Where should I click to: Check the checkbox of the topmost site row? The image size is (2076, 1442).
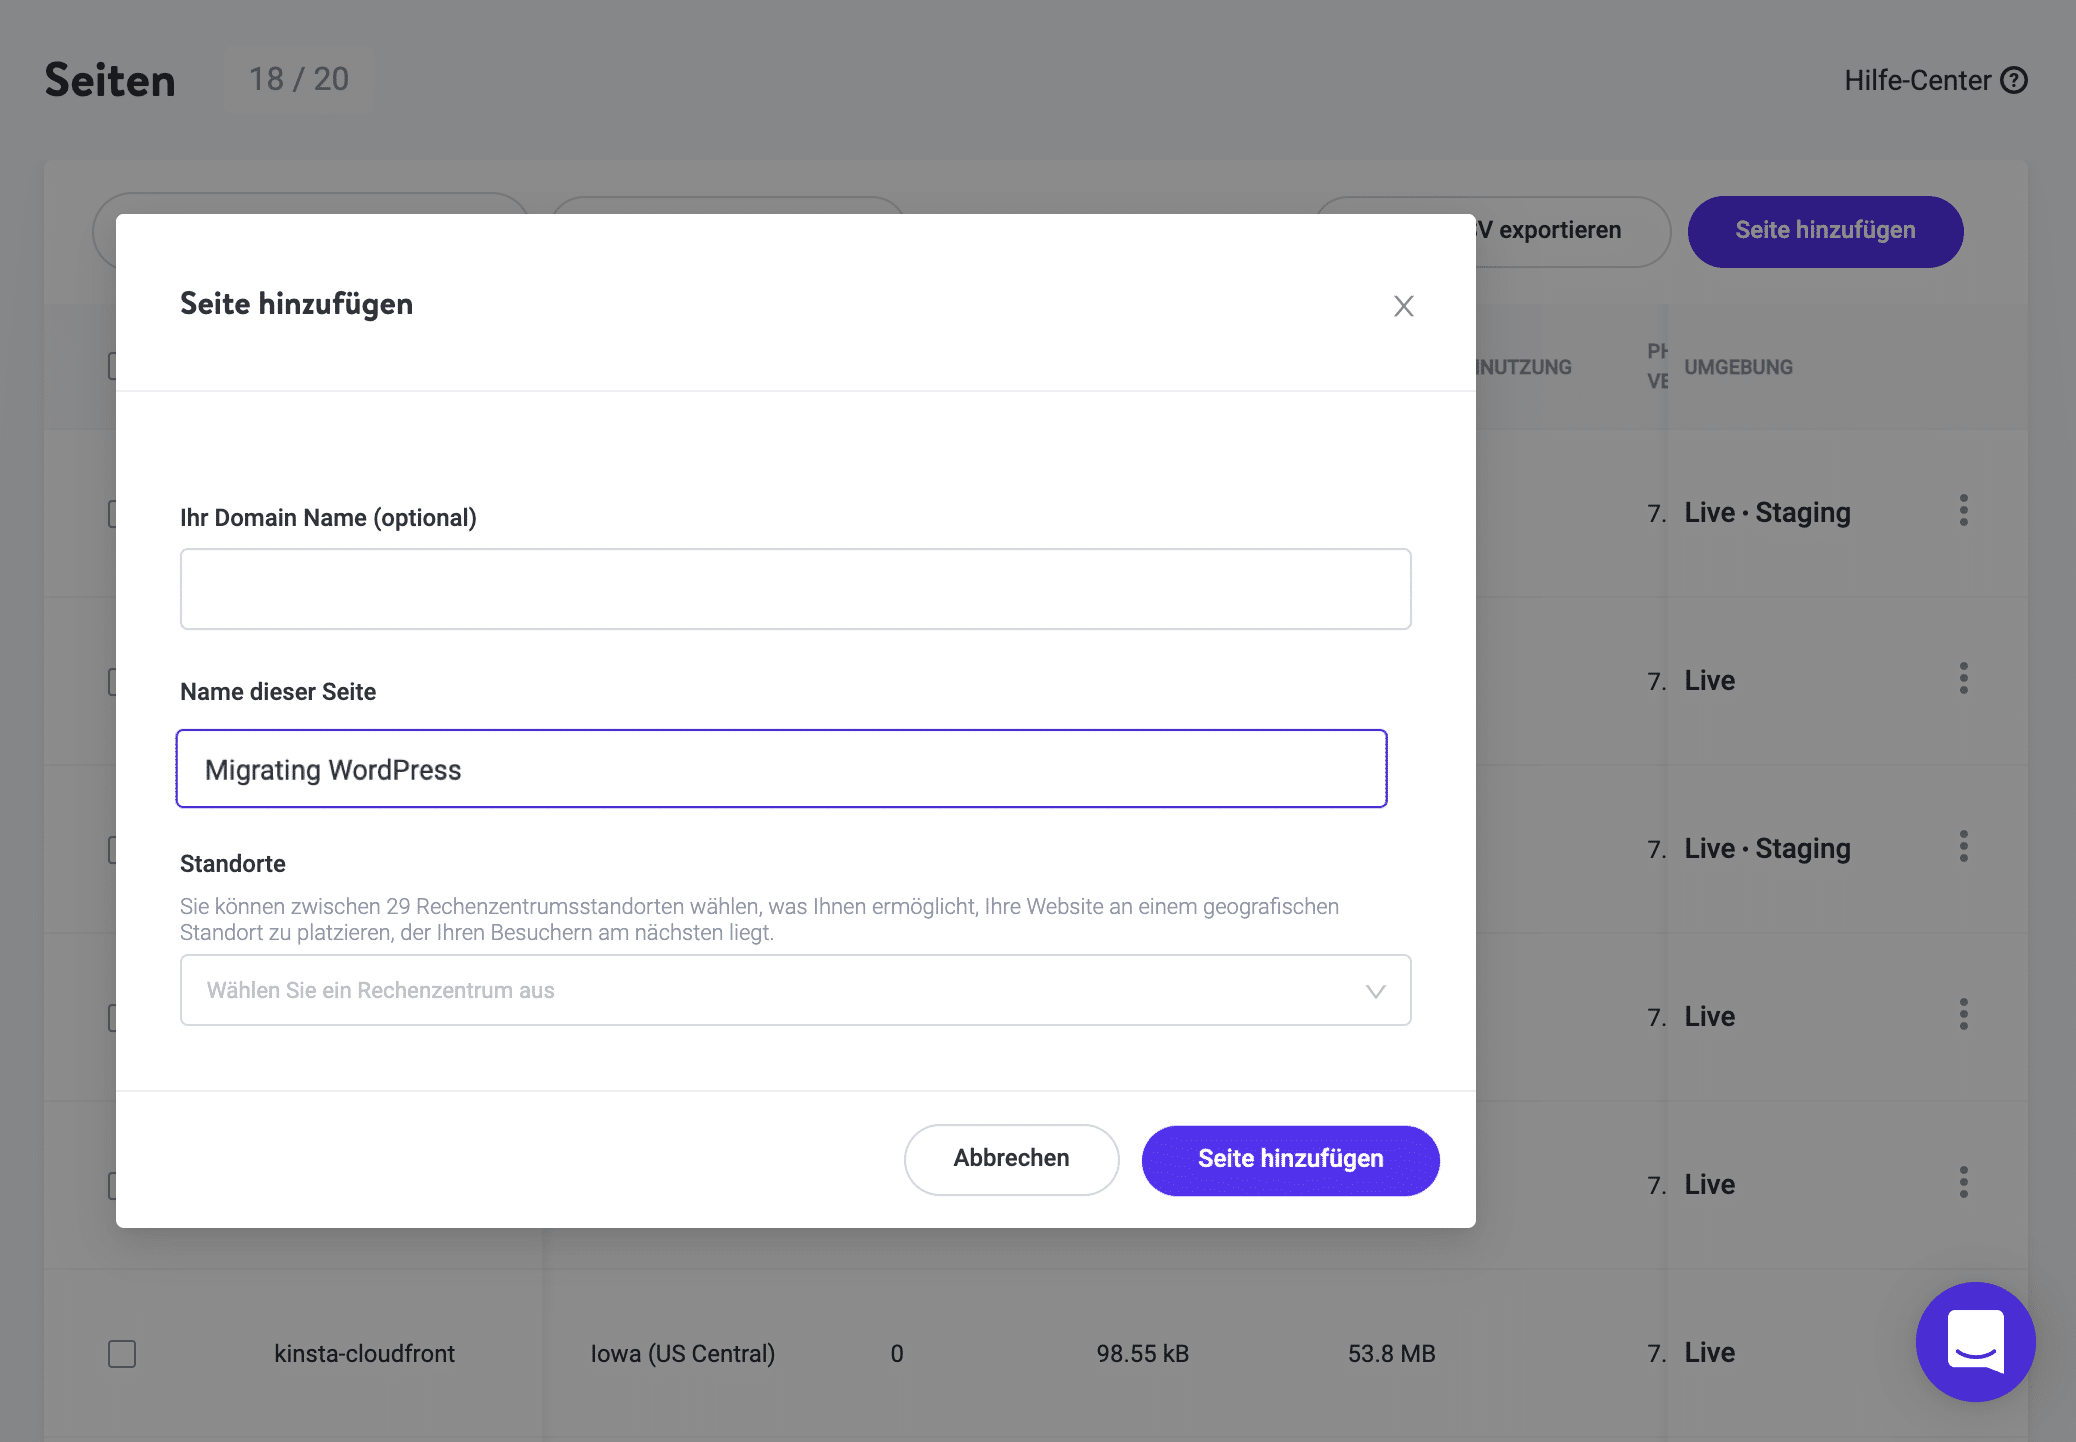(x=116, y=513)
